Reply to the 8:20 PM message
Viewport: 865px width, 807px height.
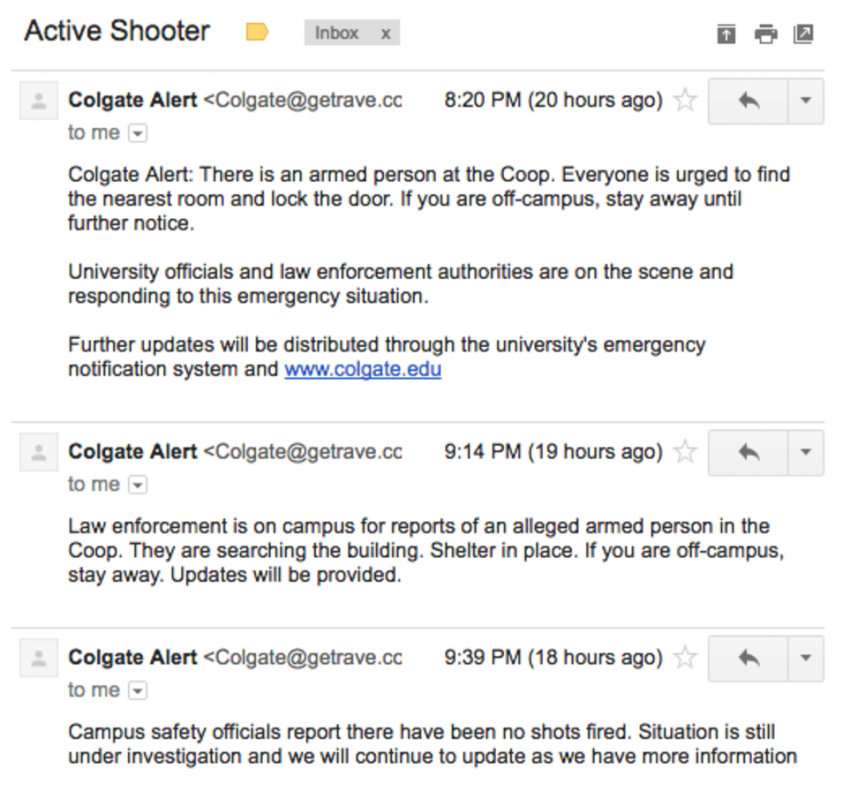tap(749, 101)
